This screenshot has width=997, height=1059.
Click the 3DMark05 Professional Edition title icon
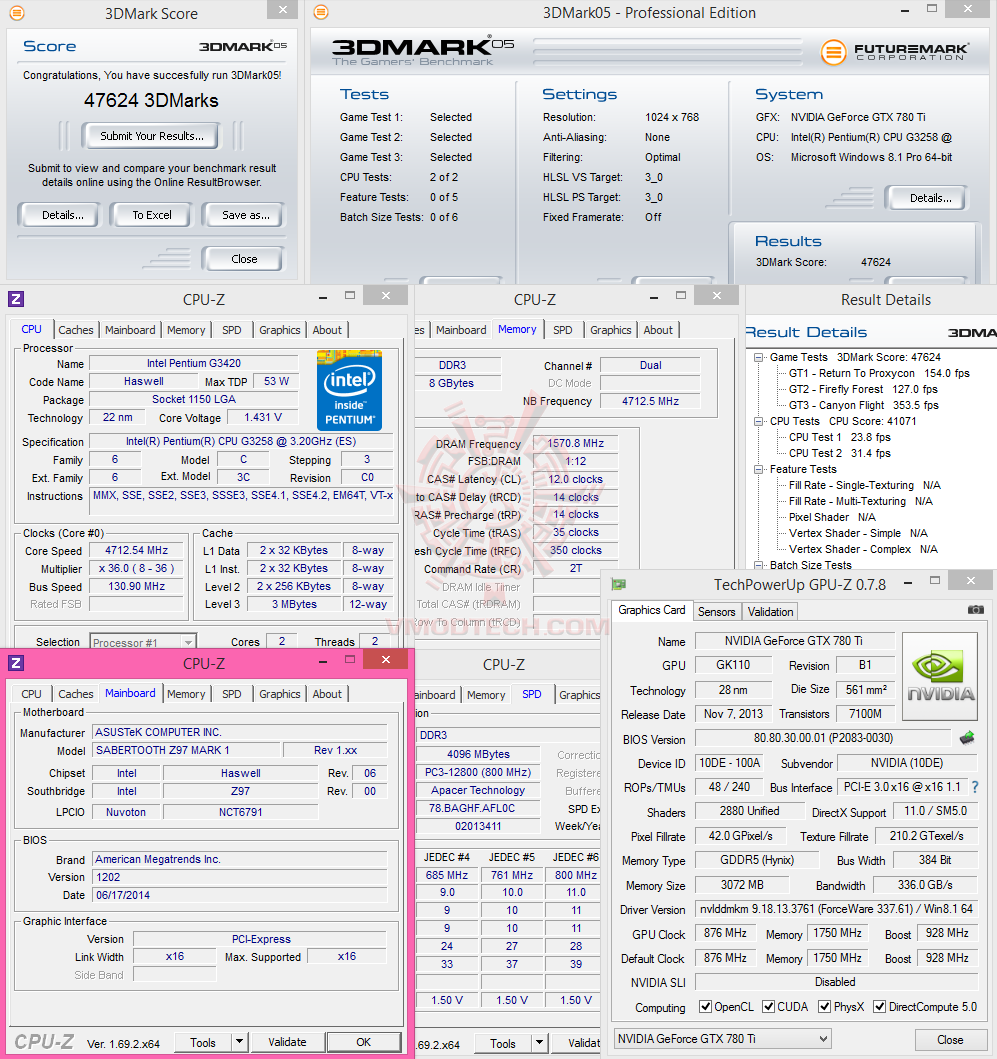click(322, 12)
